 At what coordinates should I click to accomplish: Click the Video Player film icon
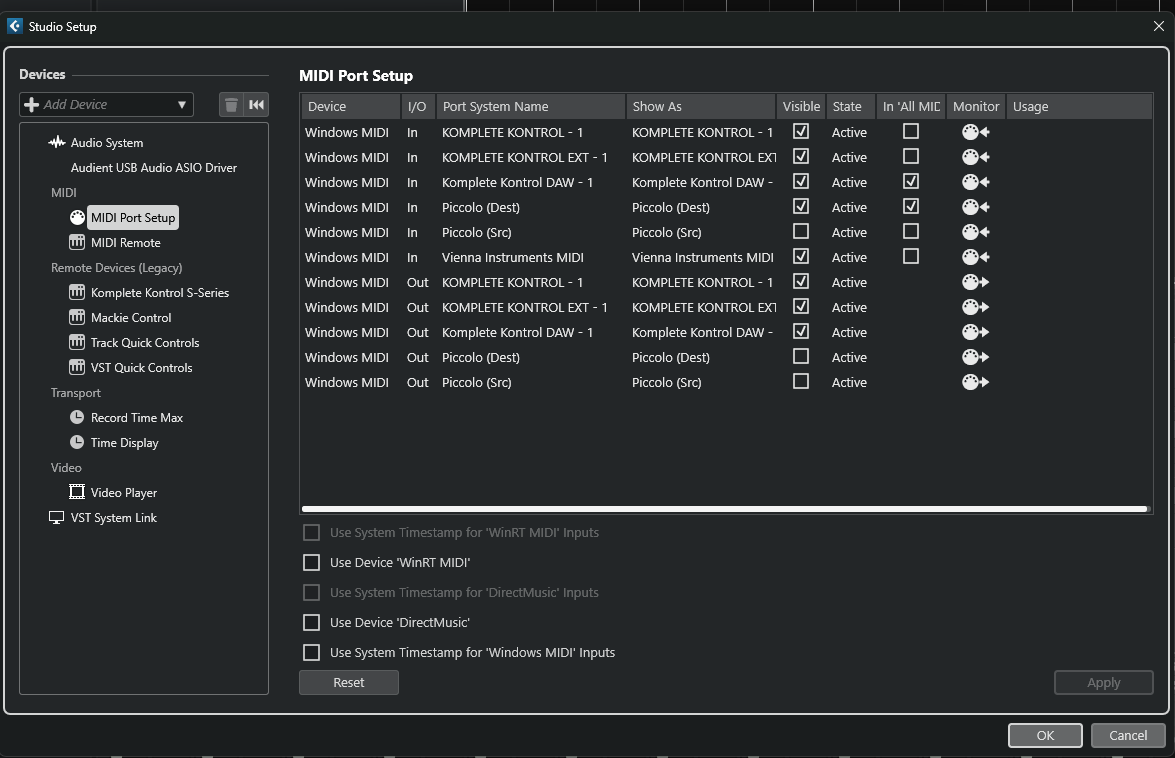77,493
